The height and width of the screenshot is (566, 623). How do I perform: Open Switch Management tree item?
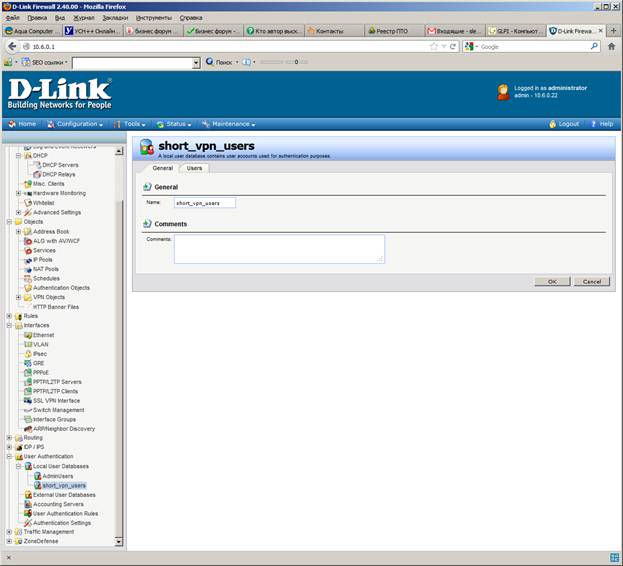coord(58,410)
